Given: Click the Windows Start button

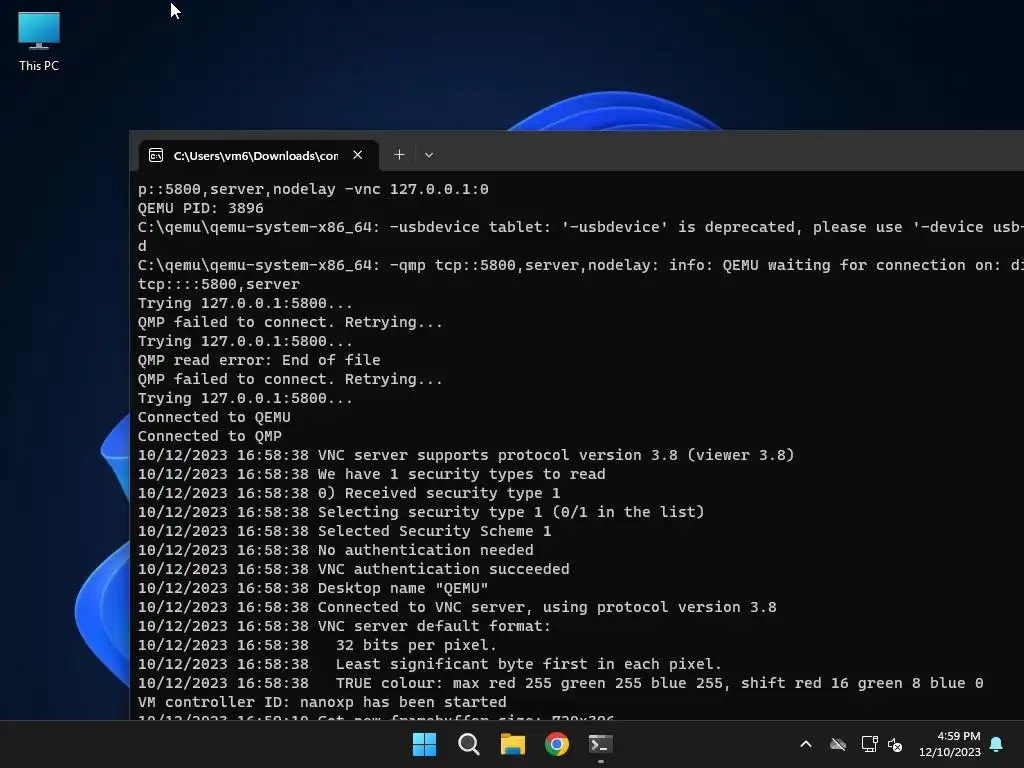Looking at the screenshot, I should click(x=424, y=744).
